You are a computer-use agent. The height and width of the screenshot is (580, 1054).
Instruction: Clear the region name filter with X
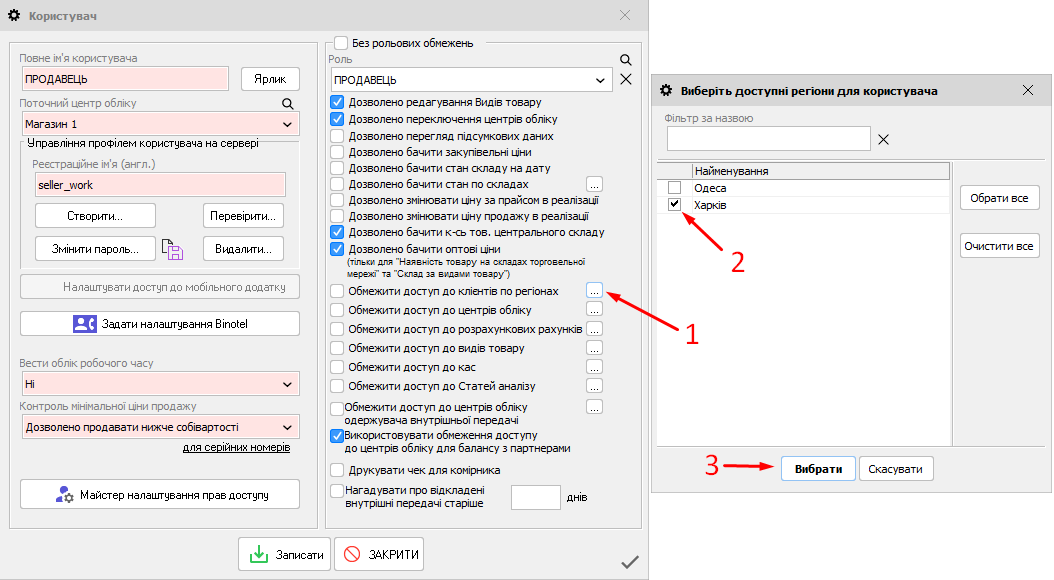pyautogui.click(x=883, y=139)
